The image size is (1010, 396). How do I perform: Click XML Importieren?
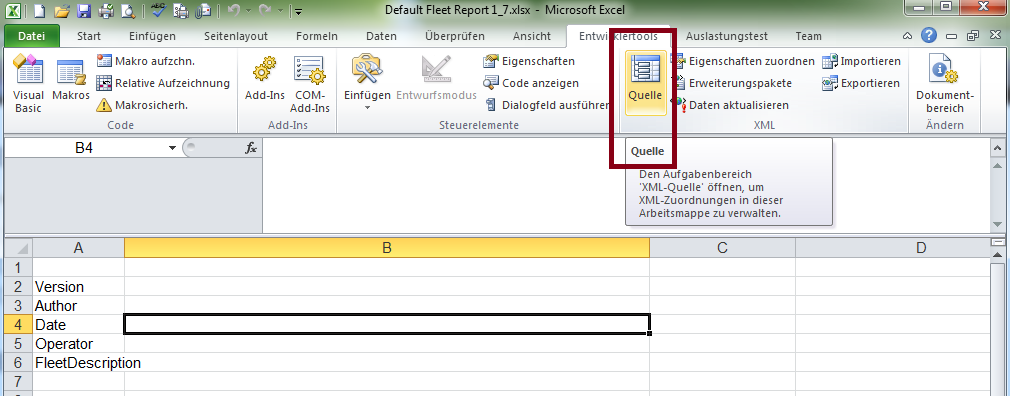pyautogui.click(x=861, y=61)
